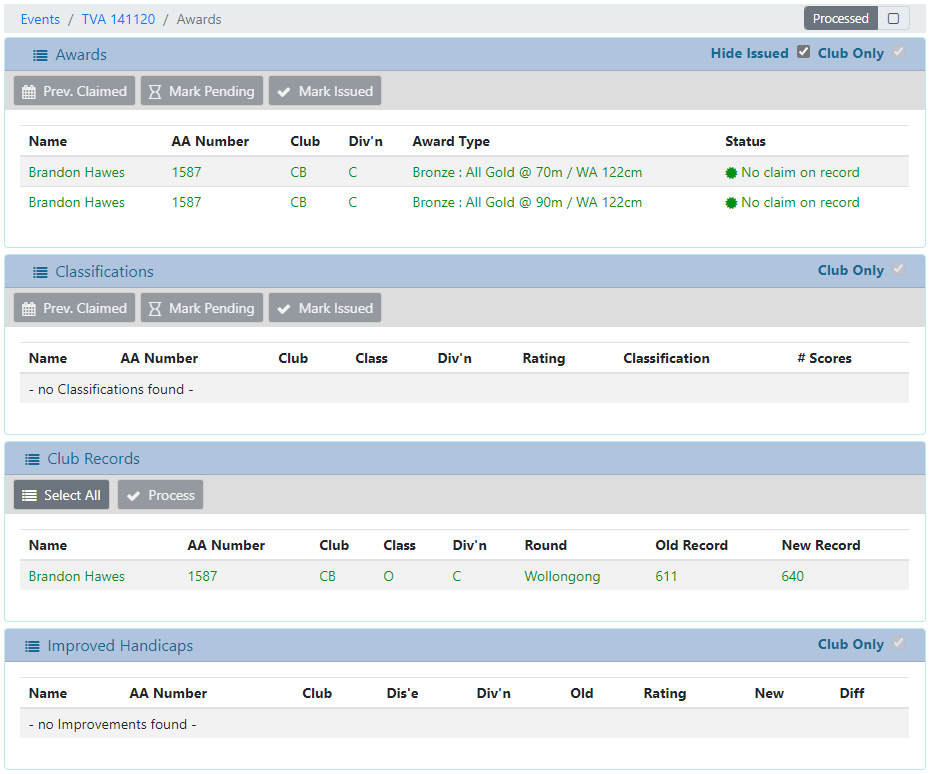This screenshot has height=774, width=932.
Task: Click new record value 640
Action: click(792, 577)
